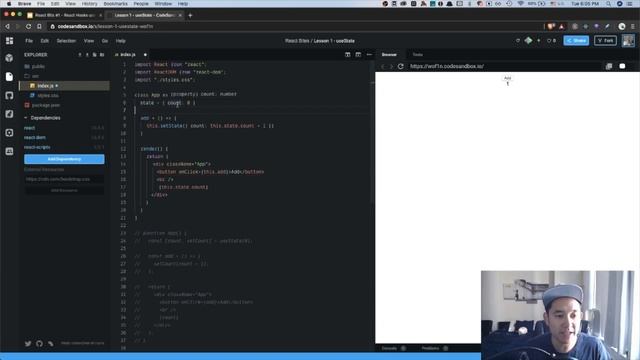Click the Add Dependency button
This screenshot has height=360, width=640.
coord(64,159)
